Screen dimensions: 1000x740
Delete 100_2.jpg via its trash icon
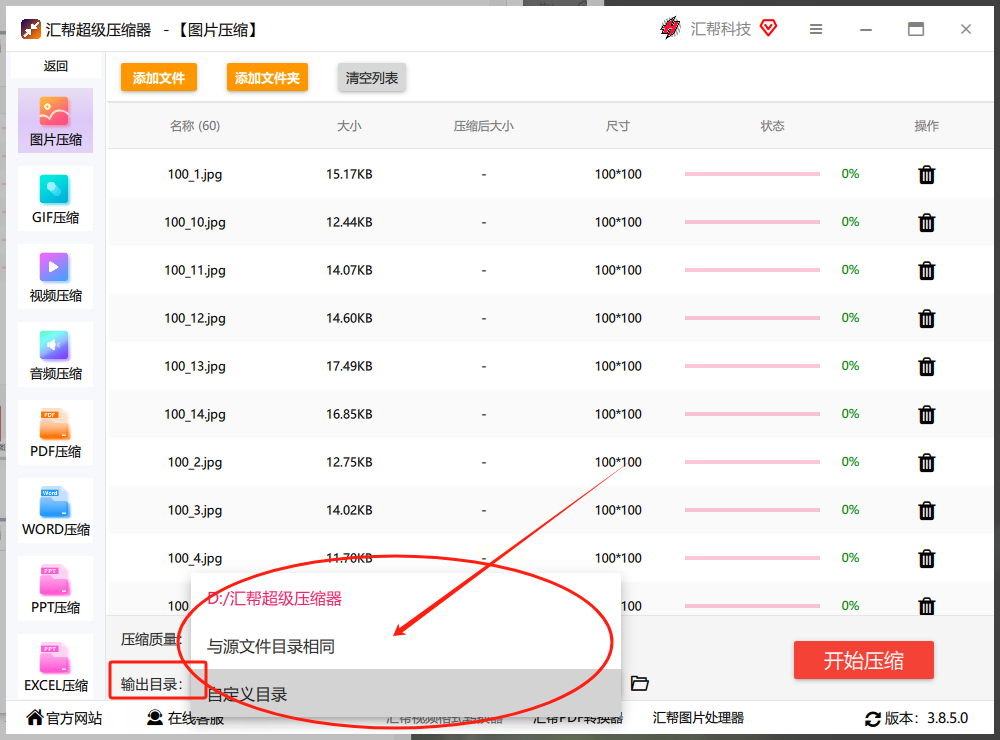(927, 462)
